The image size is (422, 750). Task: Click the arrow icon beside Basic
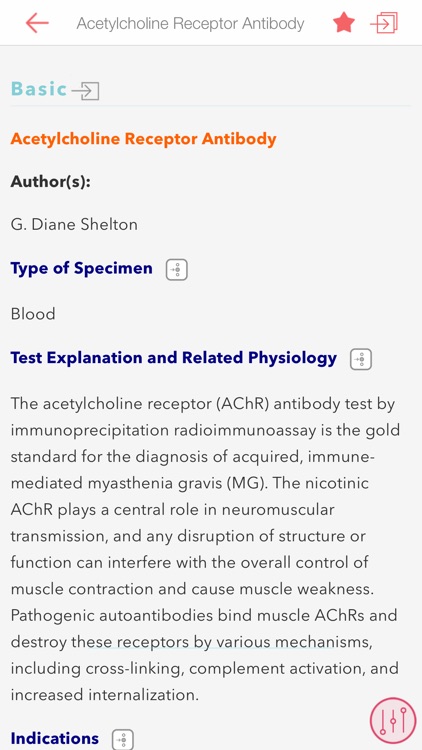pos(86,90)
